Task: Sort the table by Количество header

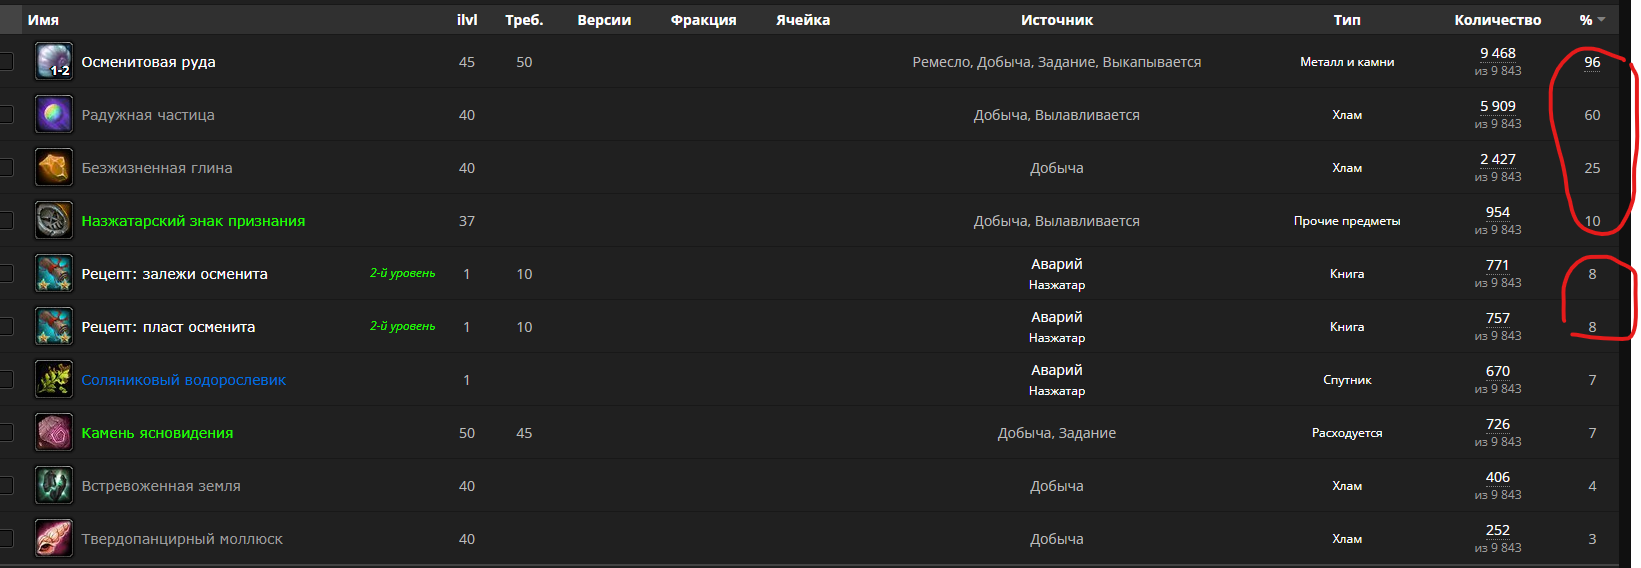Action: pyautogui.click(x=1497, y=20)
